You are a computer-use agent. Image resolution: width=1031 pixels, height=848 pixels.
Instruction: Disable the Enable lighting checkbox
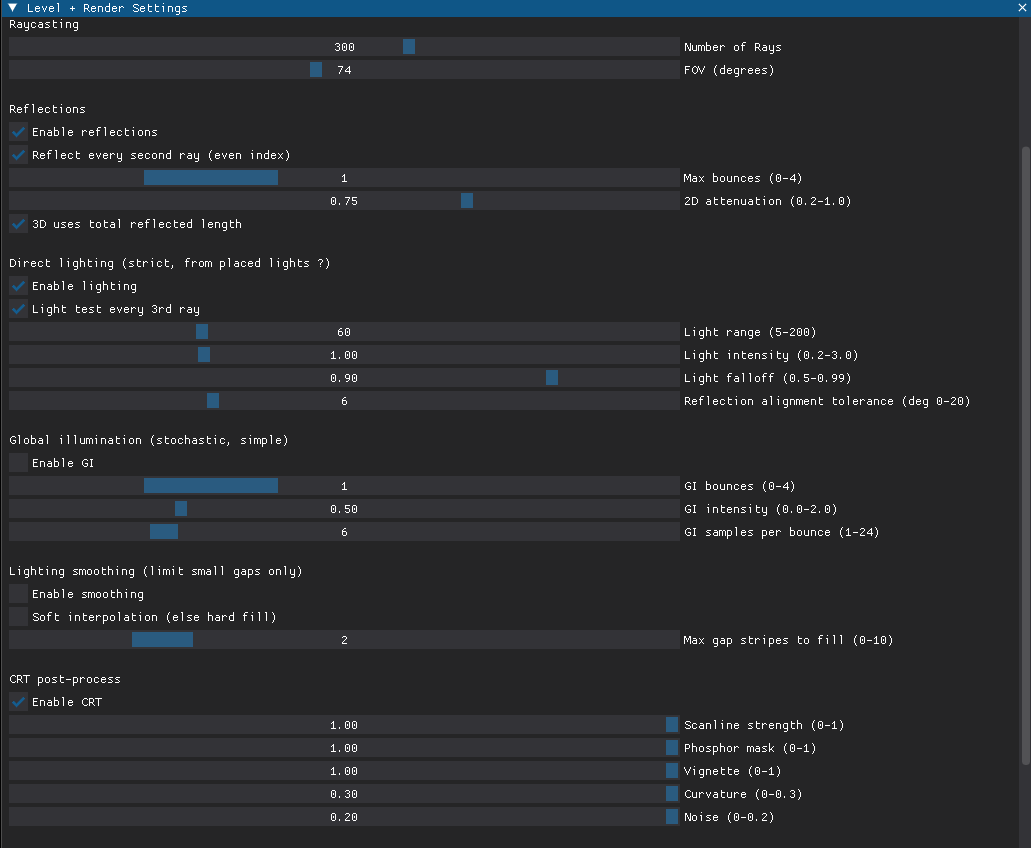[x=18, y=286]
